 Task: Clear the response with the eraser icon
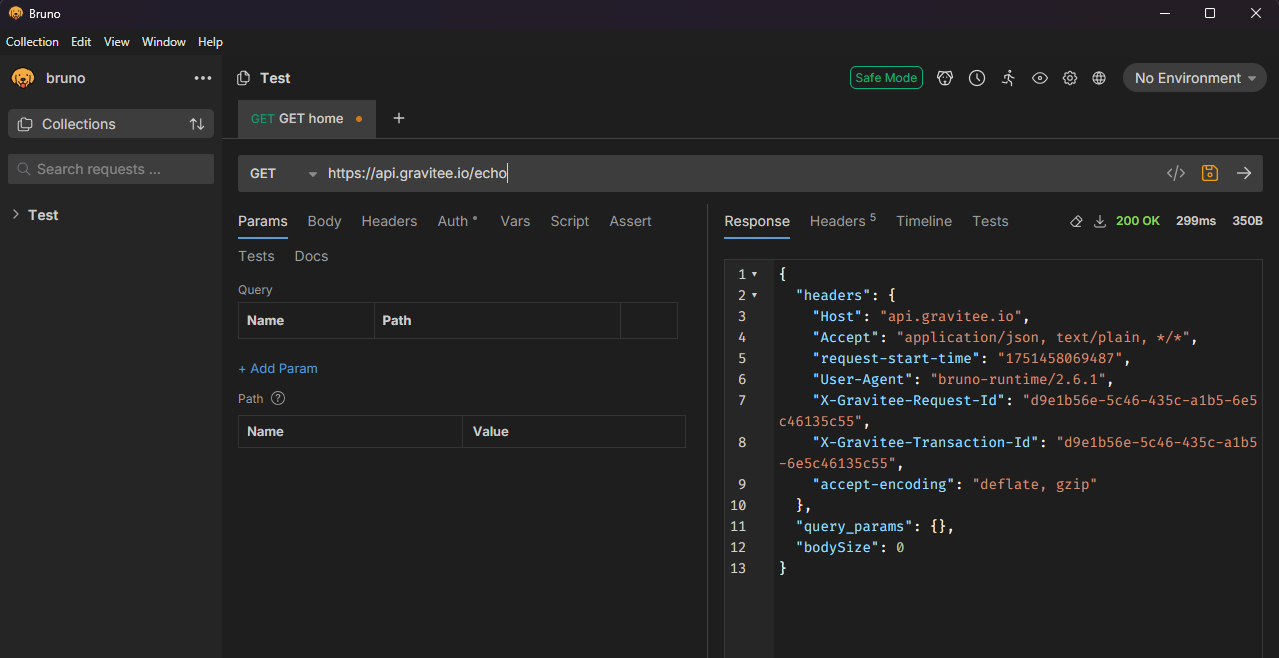pyautogui.click(x=1076, y=221)
